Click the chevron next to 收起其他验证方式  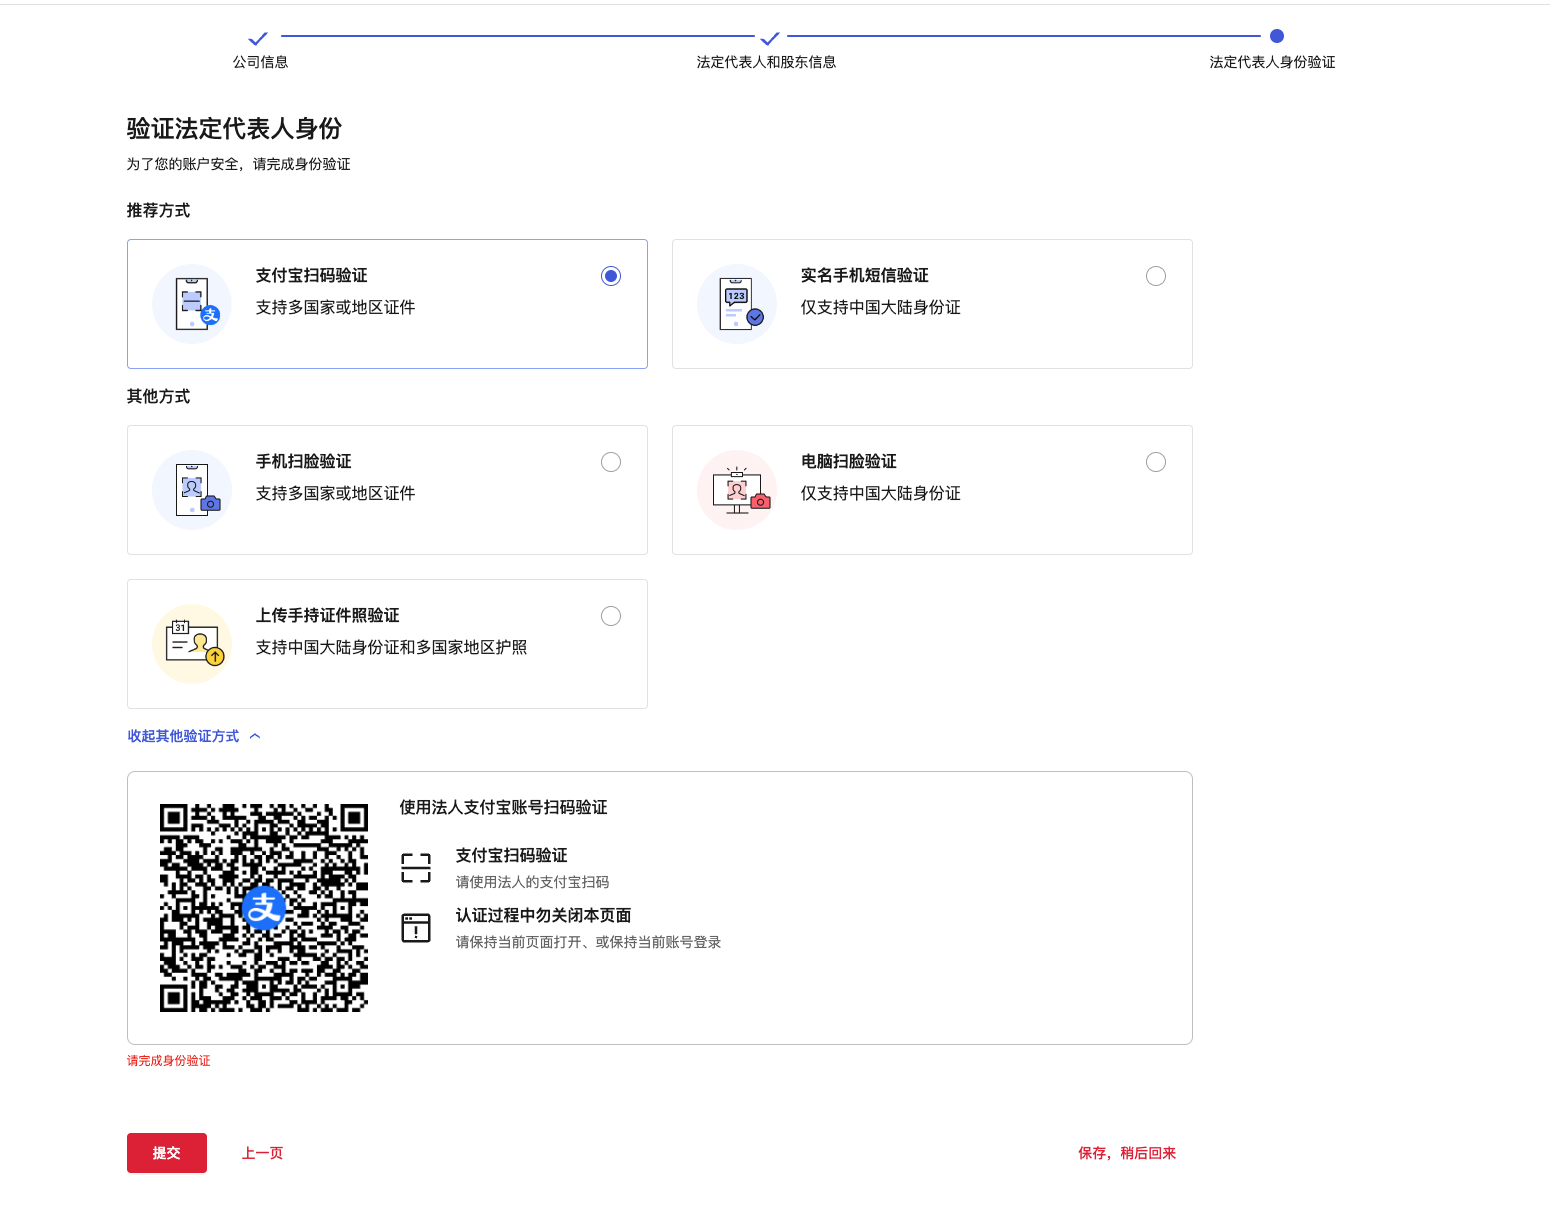(x=255, y=736)
